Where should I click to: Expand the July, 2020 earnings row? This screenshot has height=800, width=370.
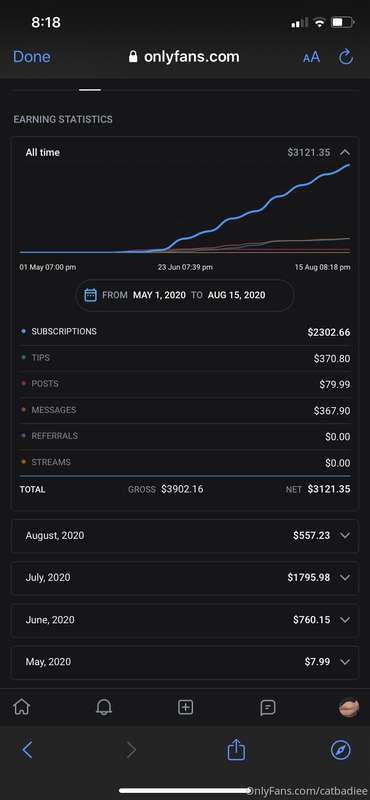185,578
